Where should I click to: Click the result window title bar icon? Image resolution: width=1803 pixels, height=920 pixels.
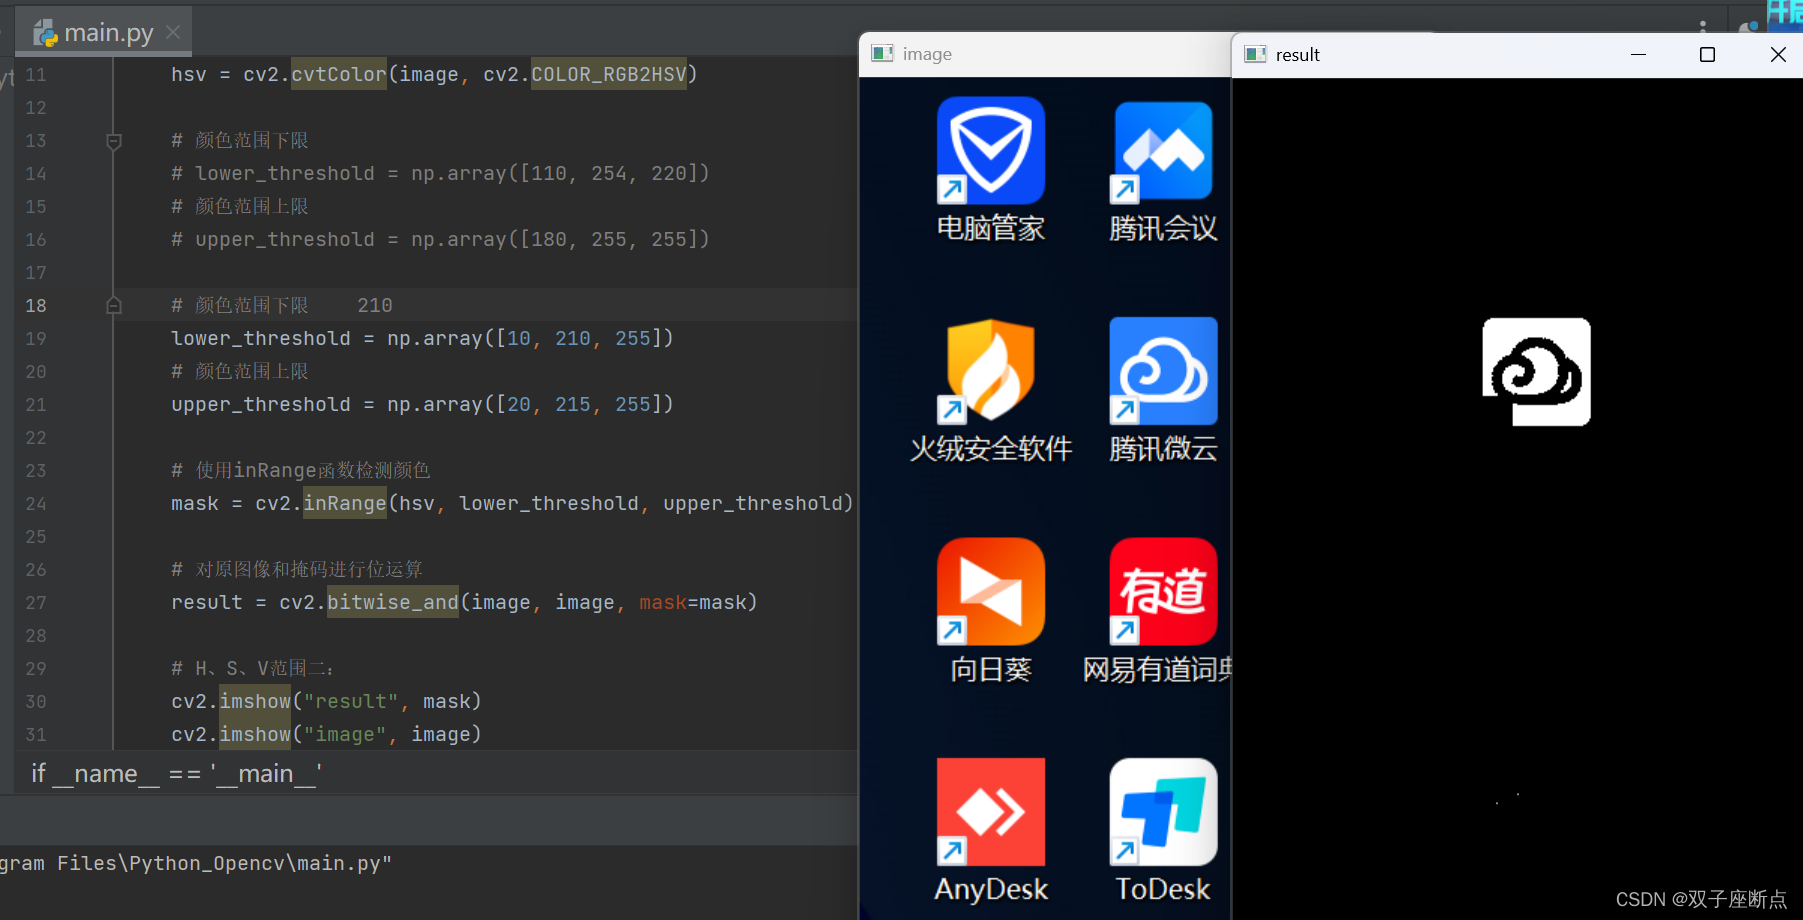pyautogui.click(x=1255, y=54)
